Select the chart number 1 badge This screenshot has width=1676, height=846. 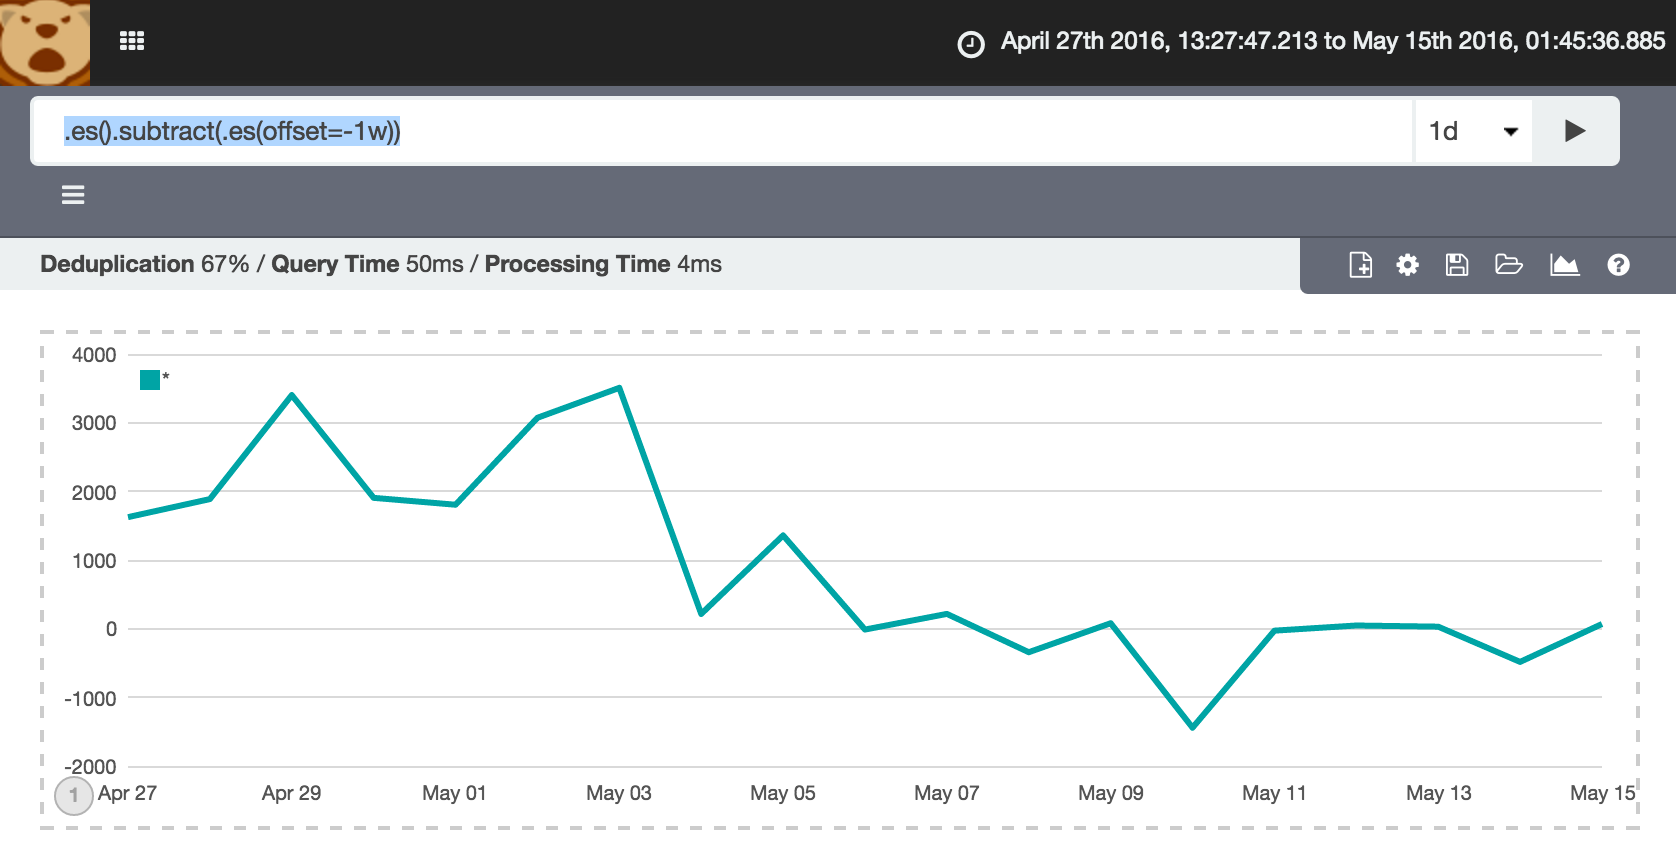73,796
